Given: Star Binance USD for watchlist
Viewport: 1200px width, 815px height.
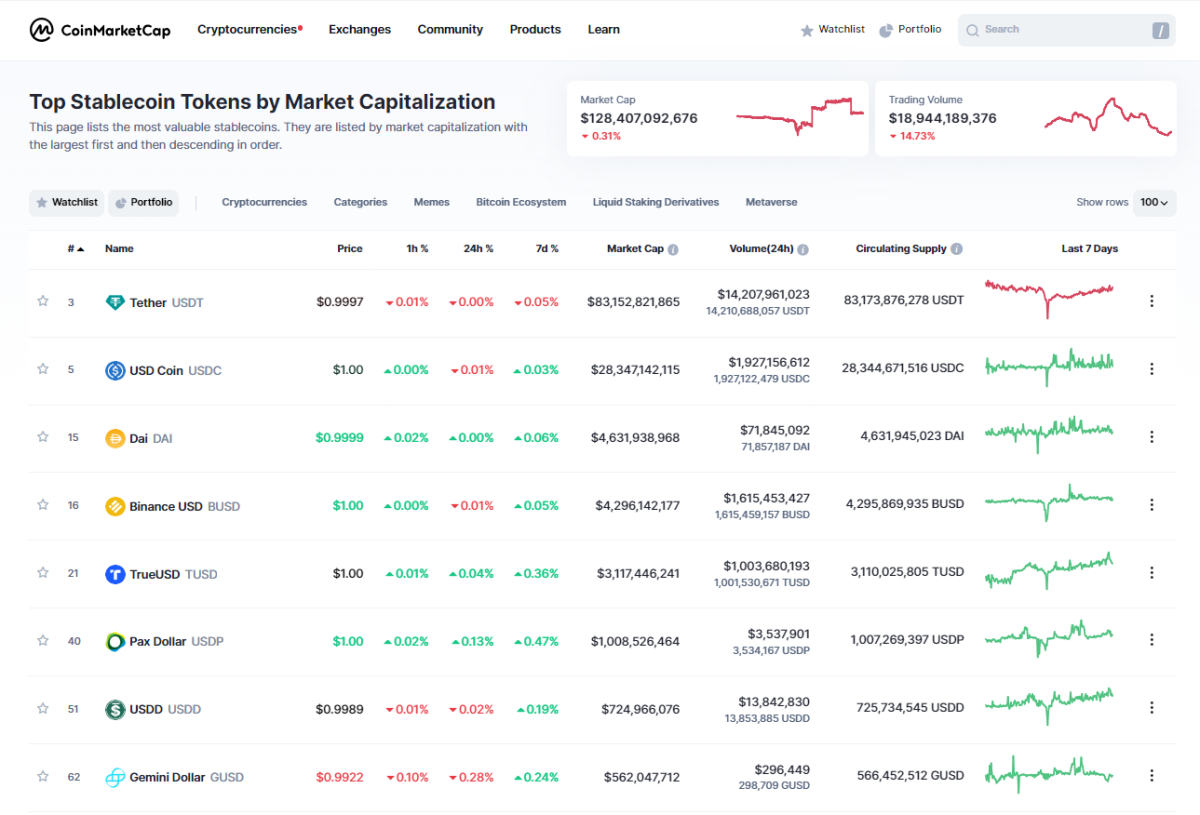Looking at the screenshot, I should pos(43,505).
